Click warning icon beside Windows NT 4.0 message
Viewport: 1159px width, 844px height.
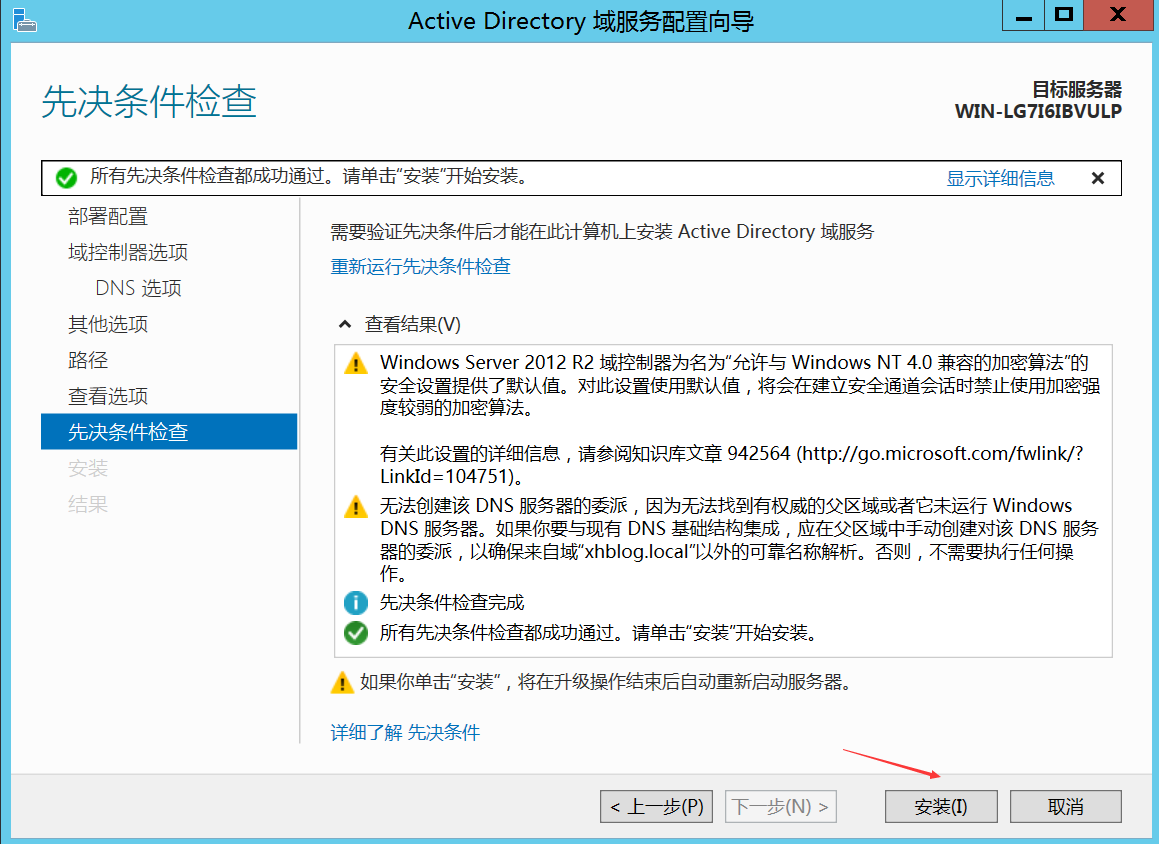pos(356,364)
